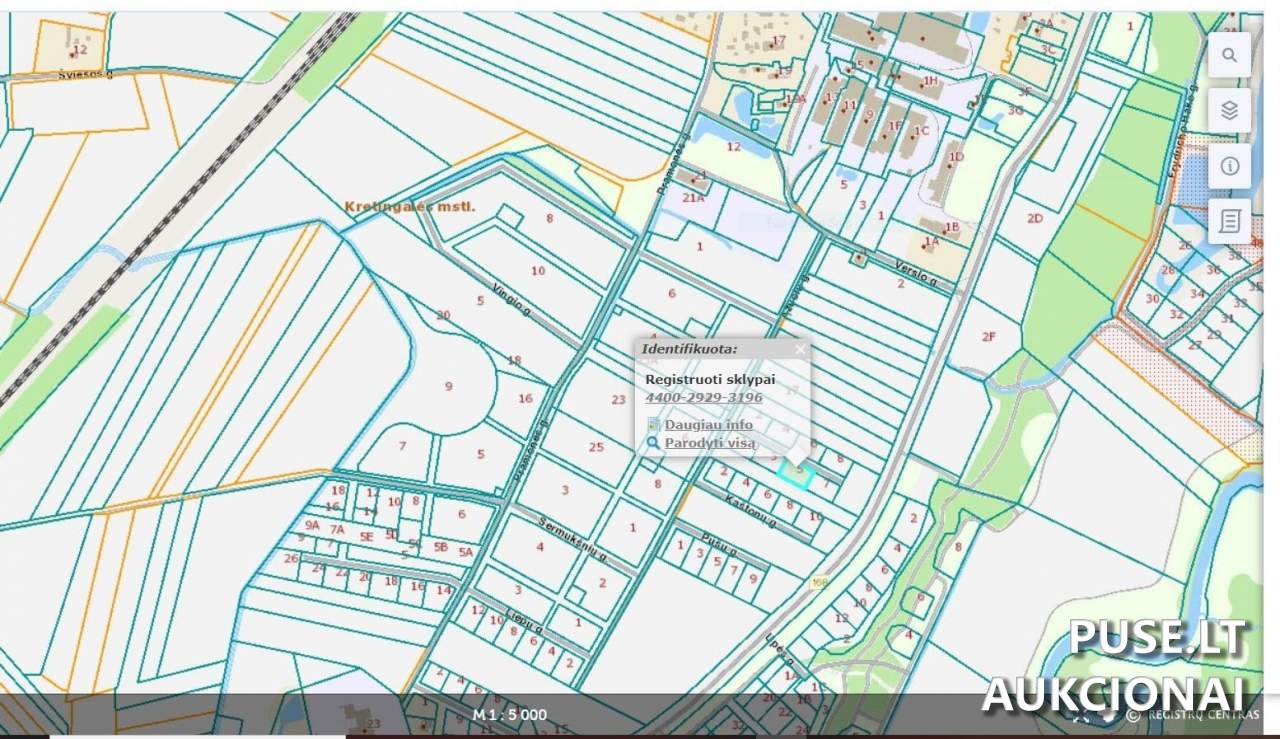Click the Liepų g. street label
Image resolution: width=1280 pixels, height=739 pixels.
click(x=524, y=620)
